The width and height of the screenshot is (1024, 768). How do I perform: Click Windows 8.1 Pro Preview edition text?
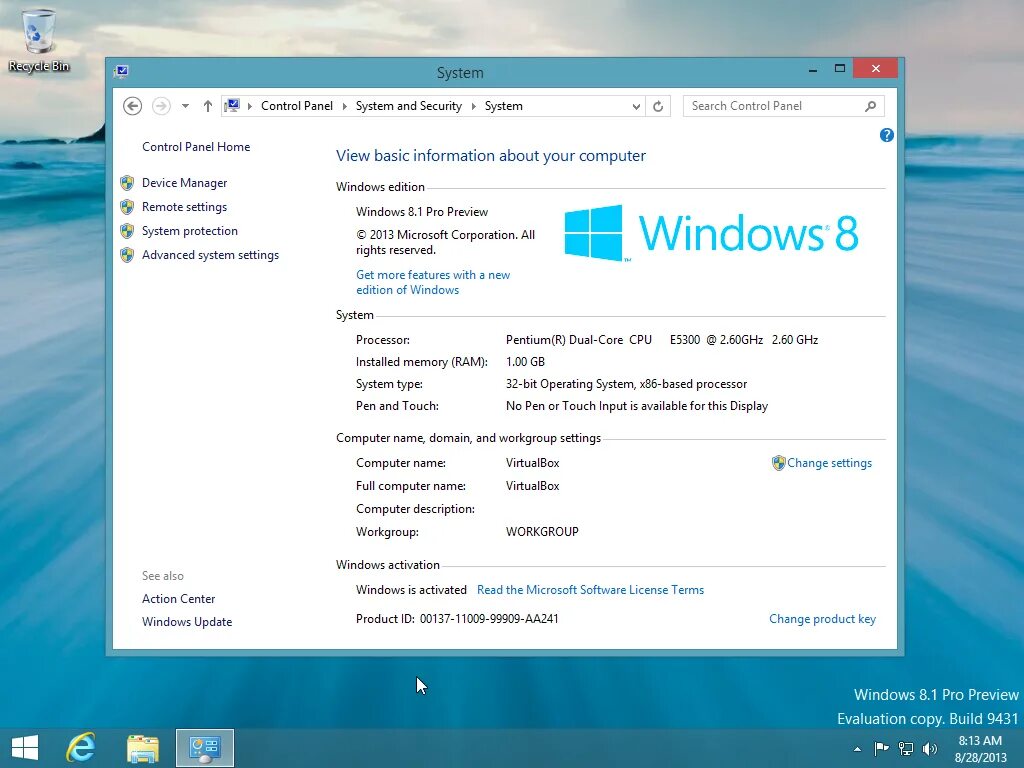[x=422, y=212]
